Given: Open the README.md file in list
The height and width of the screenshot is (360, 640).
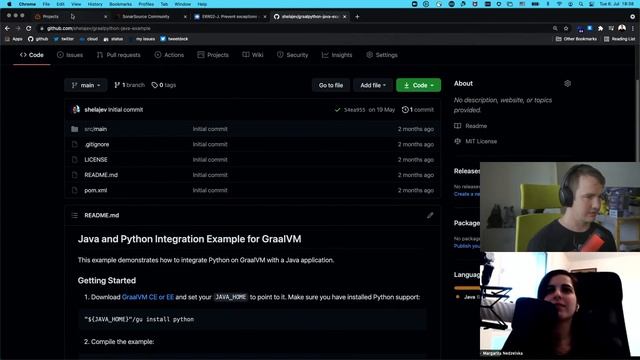Looking at the screenshot, I should pyautogui.click(x=101, y=175).
